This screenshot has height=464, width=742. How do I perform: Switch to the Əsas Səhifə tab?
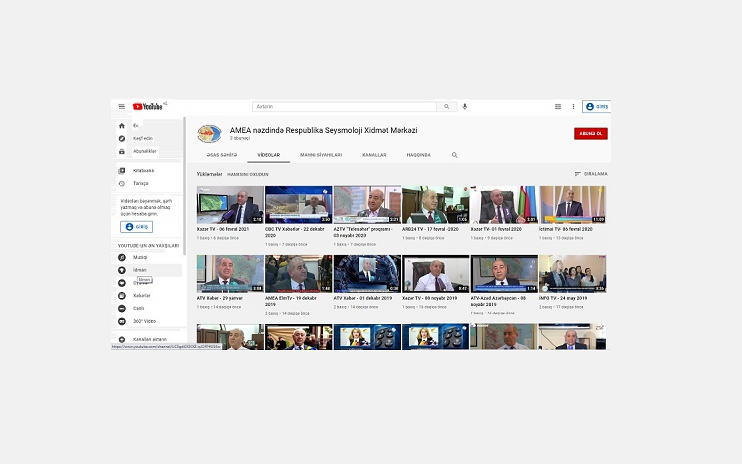point(220,155)
